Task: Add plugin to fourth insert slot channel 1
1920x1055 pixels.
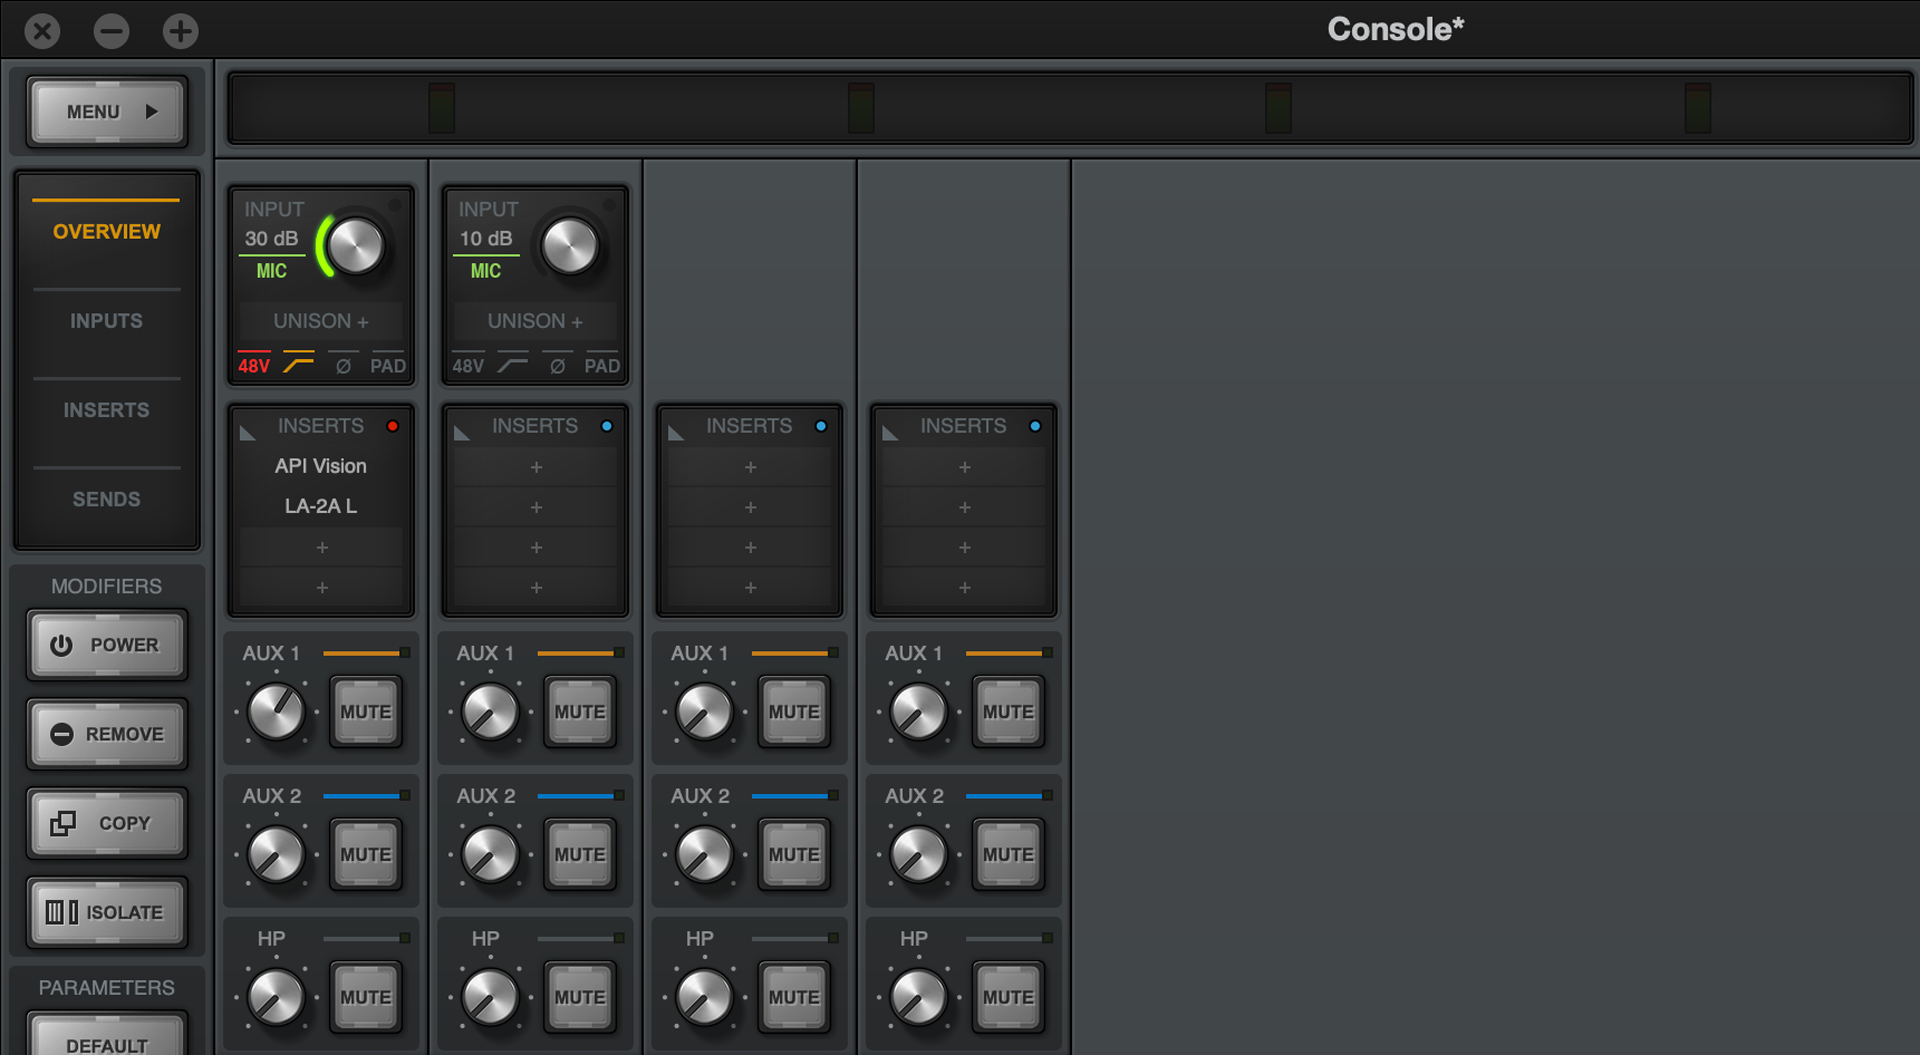Action: click(321, 587)
